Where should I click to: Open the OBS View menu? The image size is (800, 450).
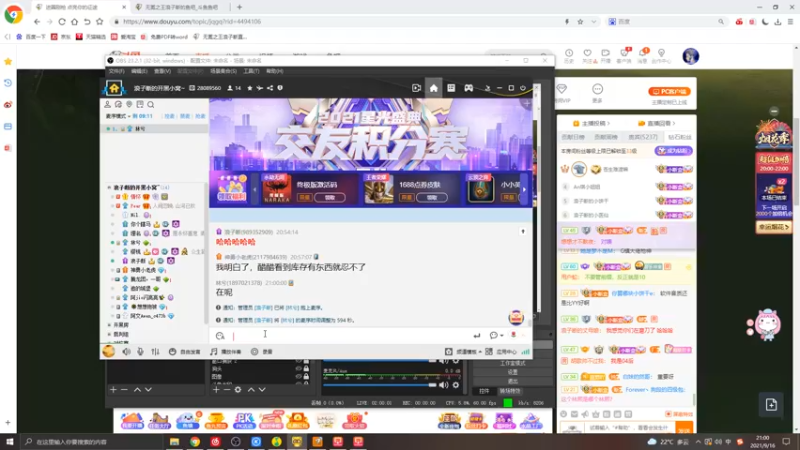162,71
